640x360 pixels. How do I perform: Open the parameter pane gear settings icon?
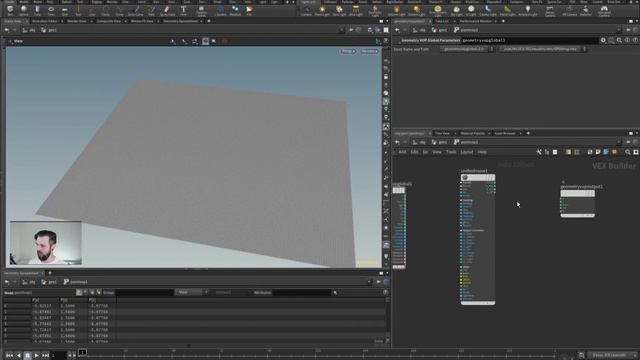pyautogui.click(x=603, y=40)
